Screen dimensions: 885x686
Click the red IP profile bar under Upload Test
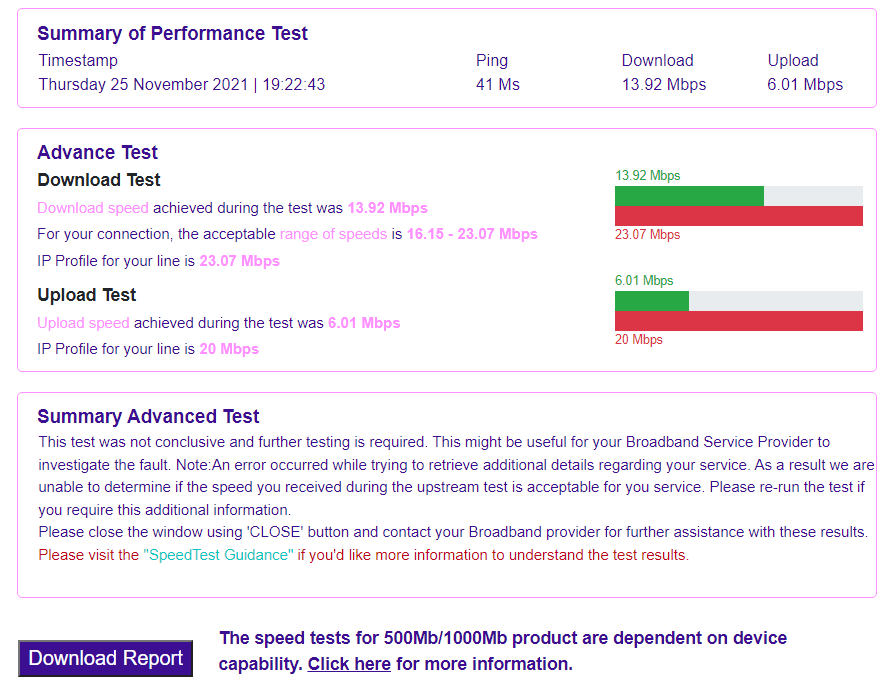pos(738,321)
